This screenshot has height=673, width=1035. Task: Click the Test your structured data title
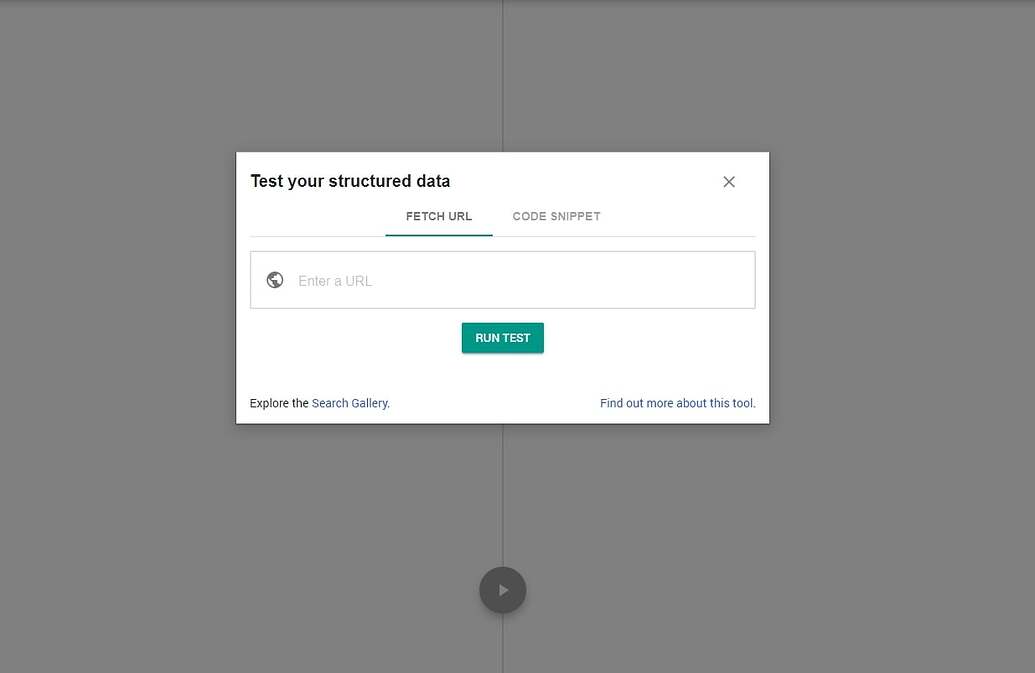click(350, 181)
